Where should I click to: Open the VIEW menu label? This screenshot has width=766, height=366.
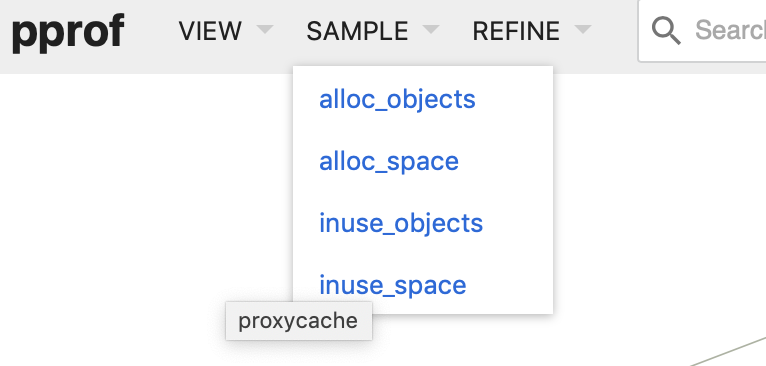pyautogui.click(x=210, y=31)
